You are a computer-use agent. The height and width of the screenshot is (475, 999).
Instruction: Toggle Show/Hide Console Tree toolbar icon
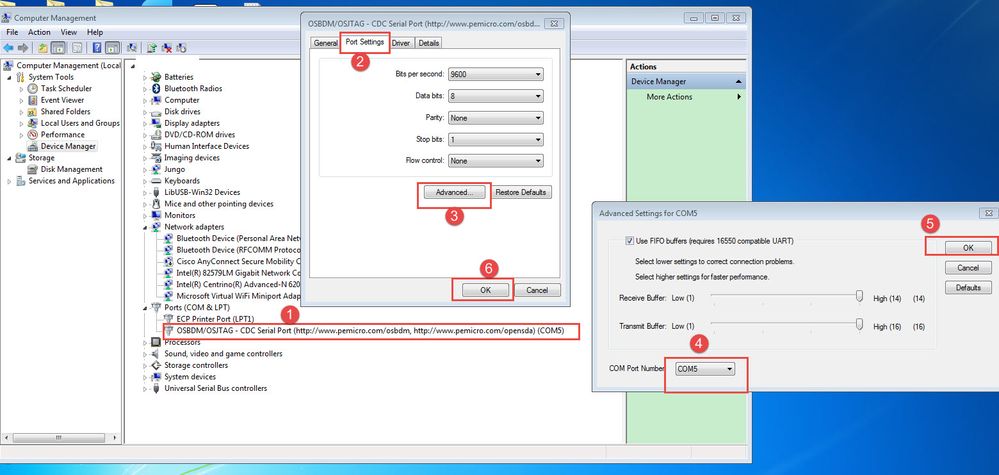[57, 48]
